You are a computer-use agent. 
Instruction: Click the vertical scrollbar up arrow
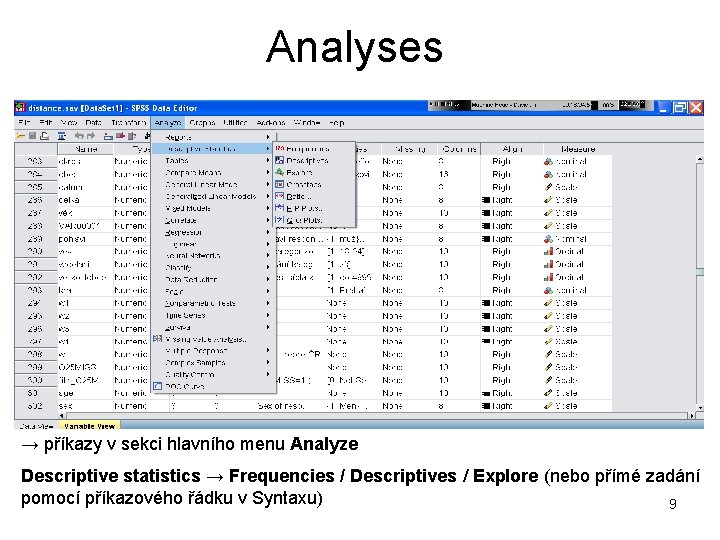(700, 159)
